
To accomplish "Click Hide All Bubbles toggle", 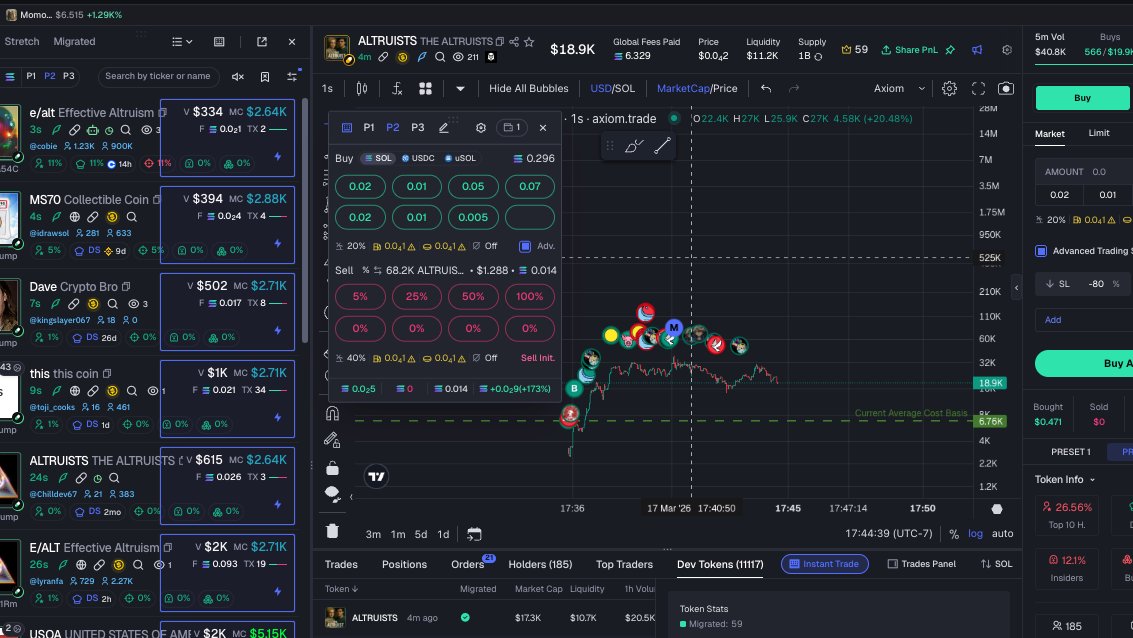I will pyautogui.click(x=528, y=88).
